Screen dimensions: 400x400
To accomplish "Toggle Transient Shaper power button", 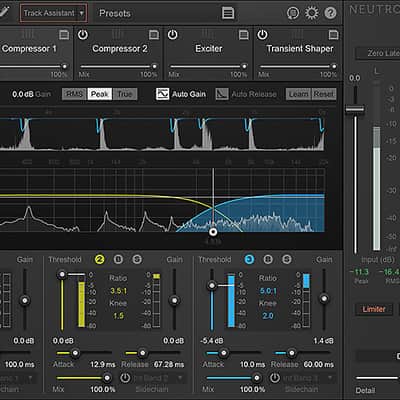I will (262, 35).
